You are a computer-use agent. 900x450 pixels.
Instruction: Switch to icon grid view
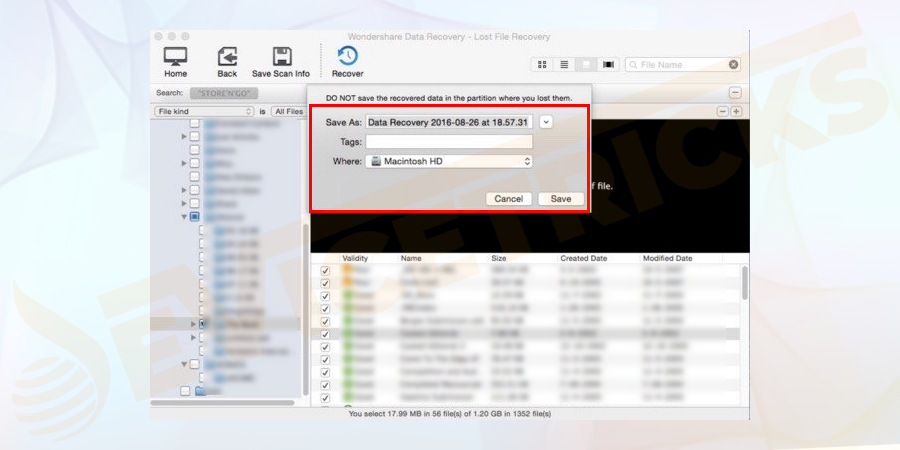(x=541, y=65)
